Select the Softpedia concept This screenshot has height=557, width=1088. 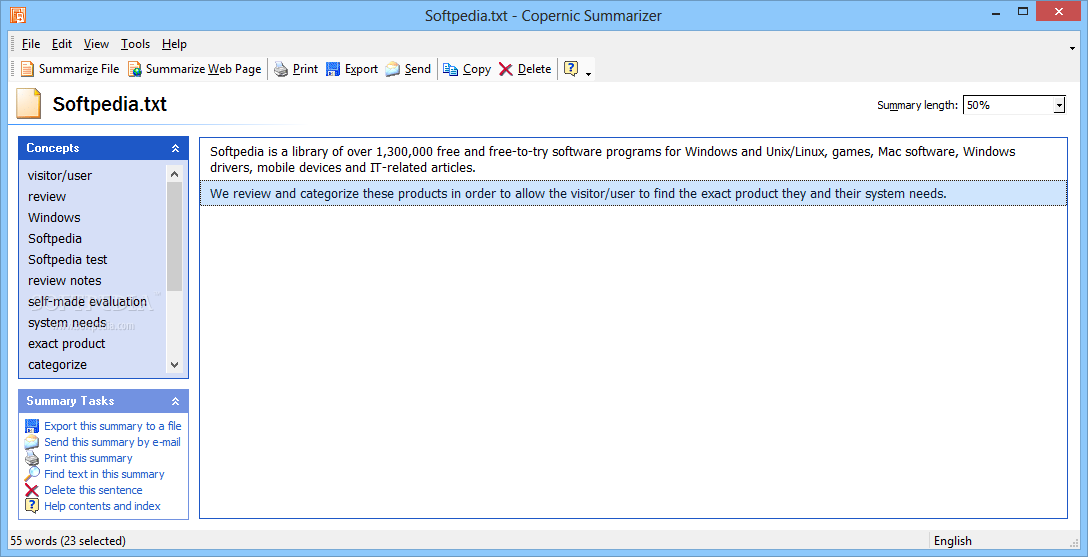(55, 239)
